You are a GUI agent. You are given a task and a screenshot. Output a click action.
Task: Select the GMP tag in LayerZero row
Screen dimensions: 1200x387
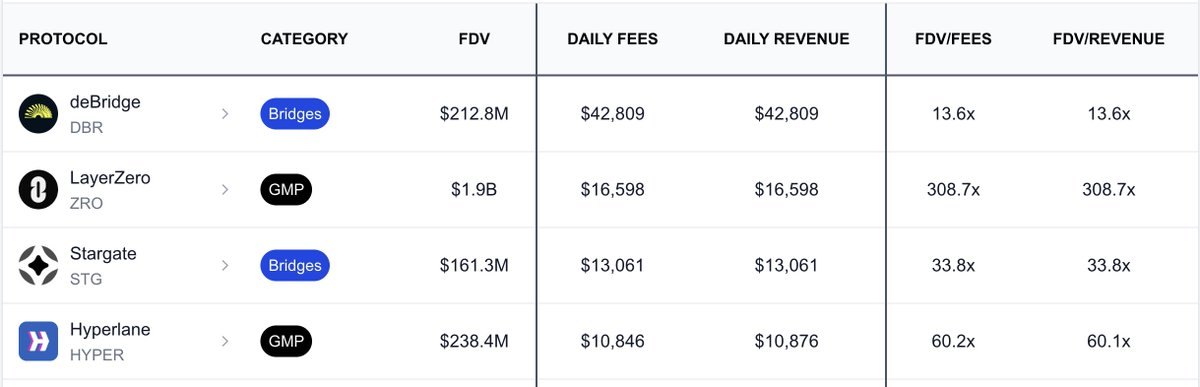(x=286, y=190)
